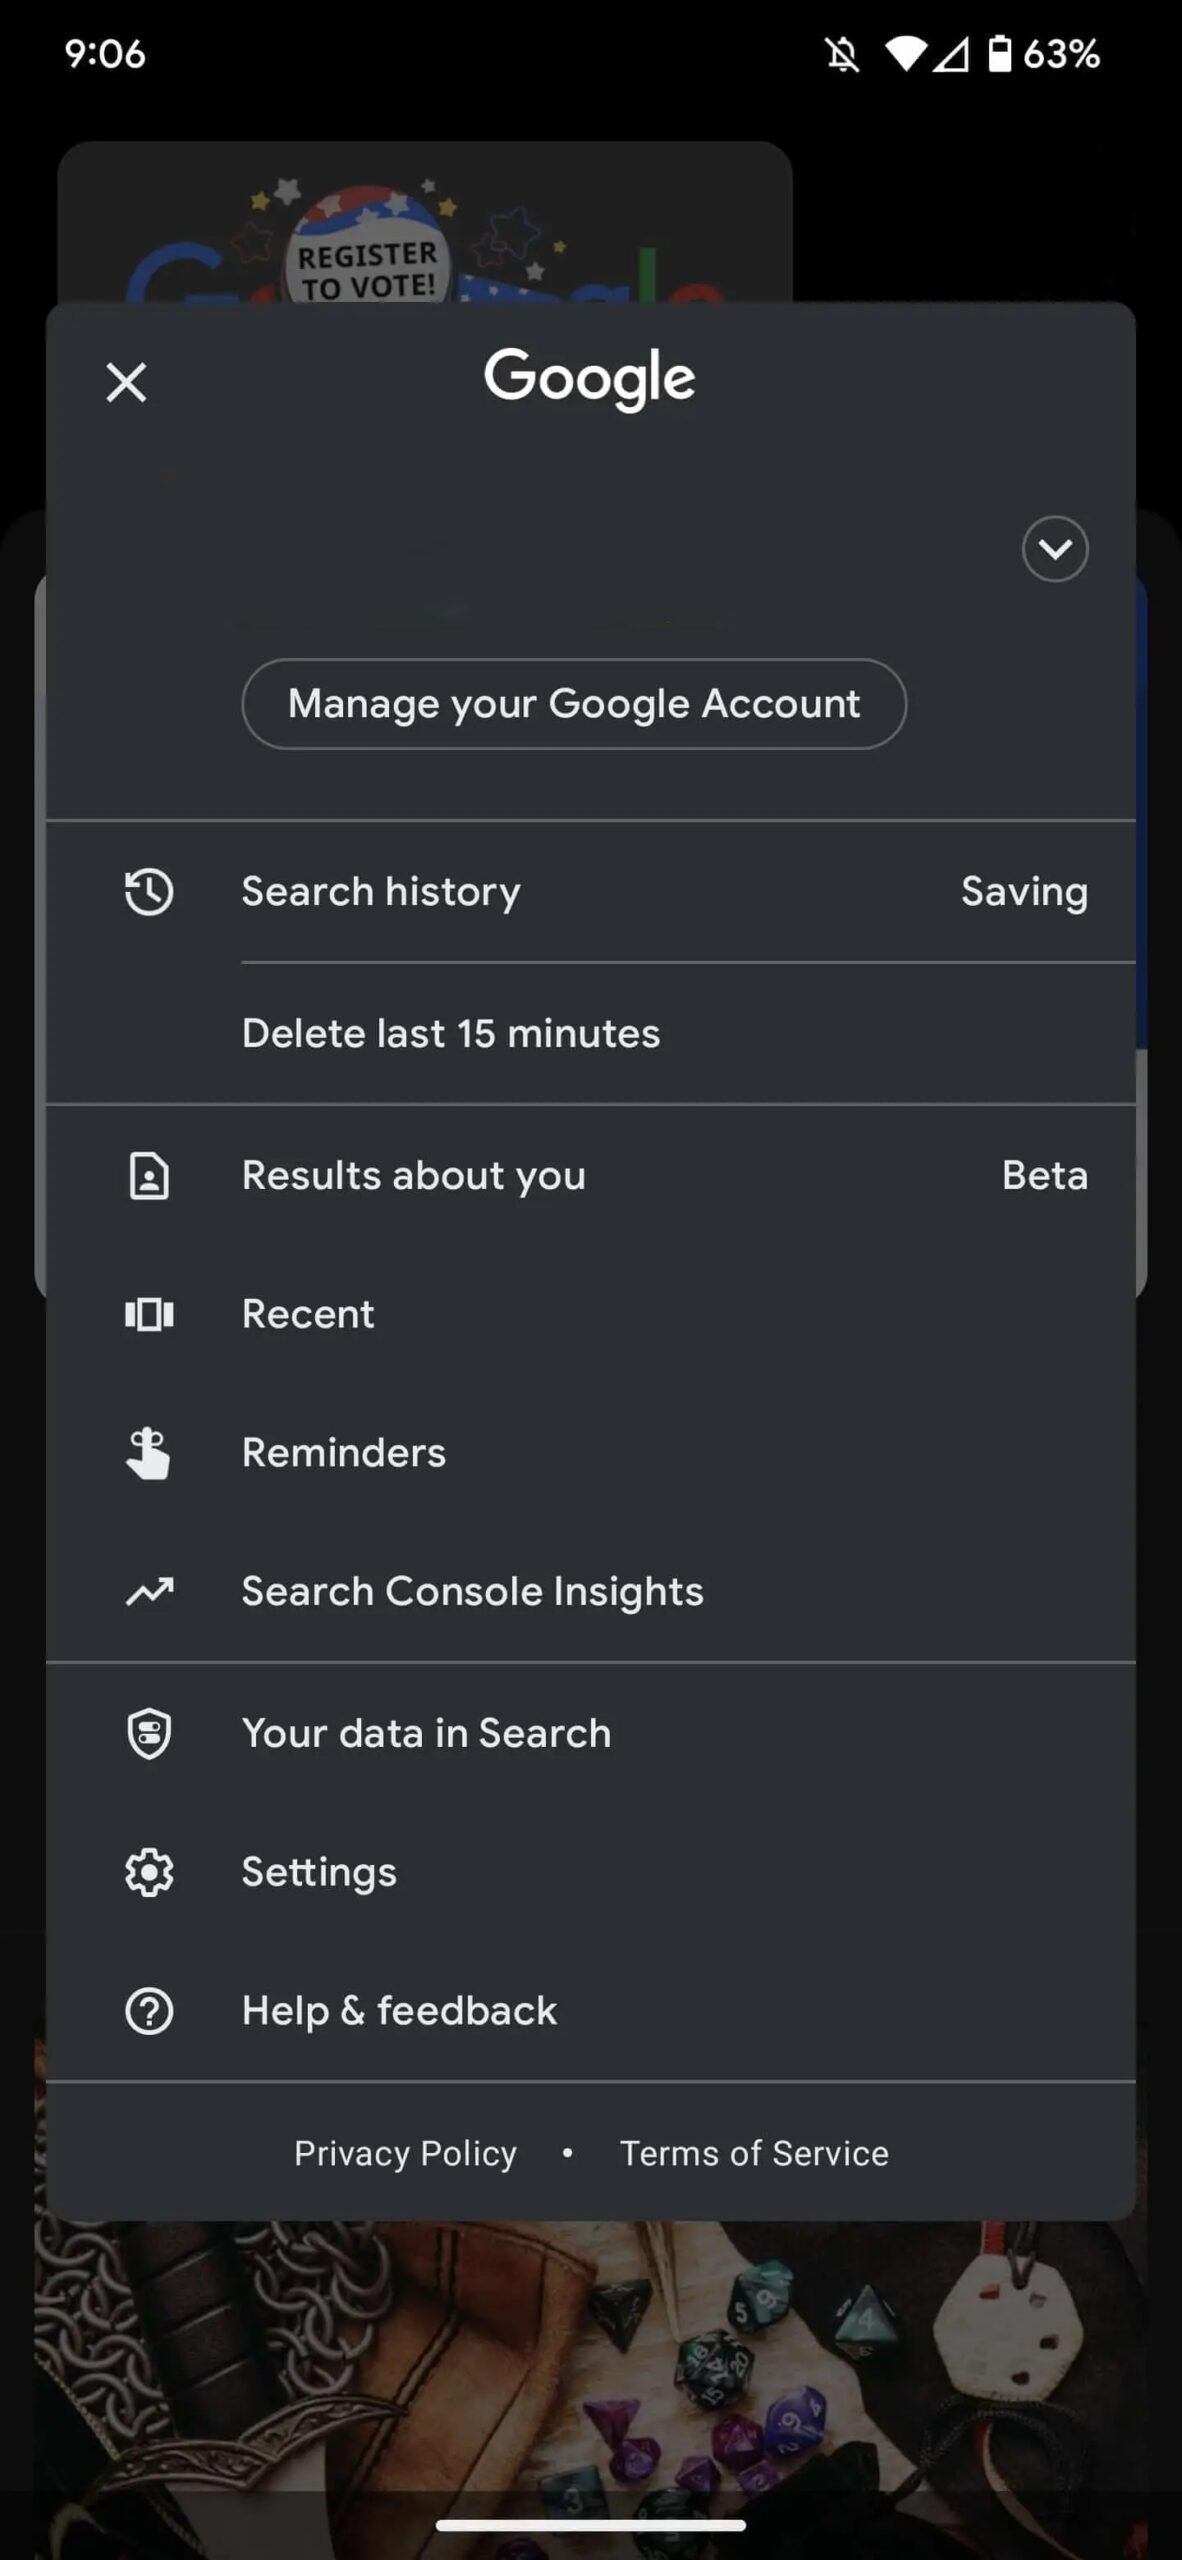The height and width of the screenshot is (2560, 1182).
Task: Tap the Reminders hand icon
Action: pos(149,1453)
